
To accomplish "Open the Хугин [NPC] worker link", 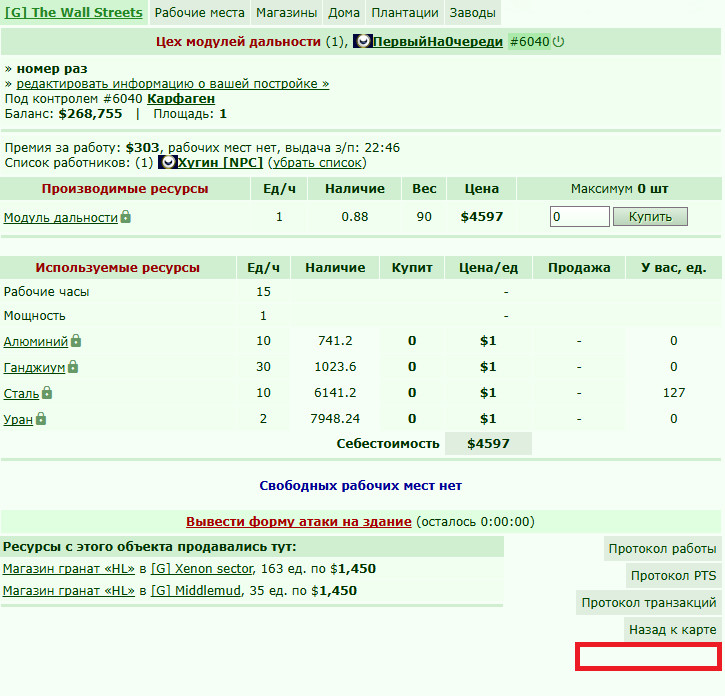I will (220, 162).
